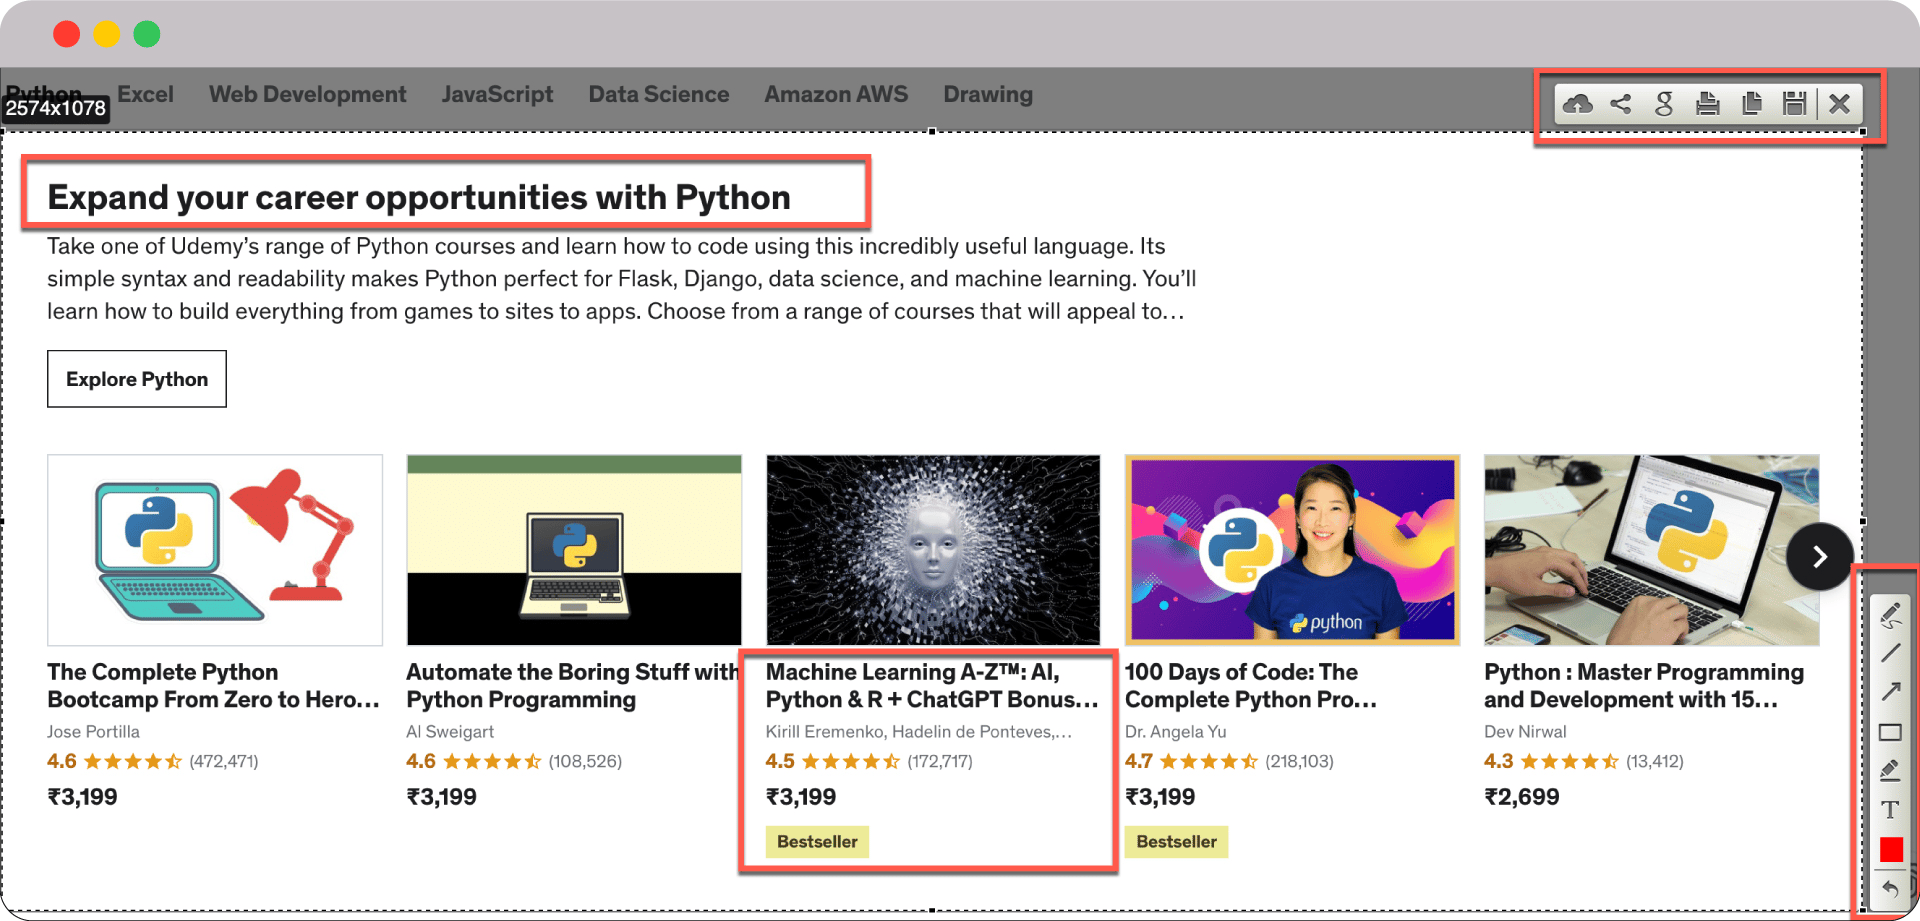Switch to the Web Development tab
The width and height of the screenshot is (1920, 921).
click(x=307, y=95)
